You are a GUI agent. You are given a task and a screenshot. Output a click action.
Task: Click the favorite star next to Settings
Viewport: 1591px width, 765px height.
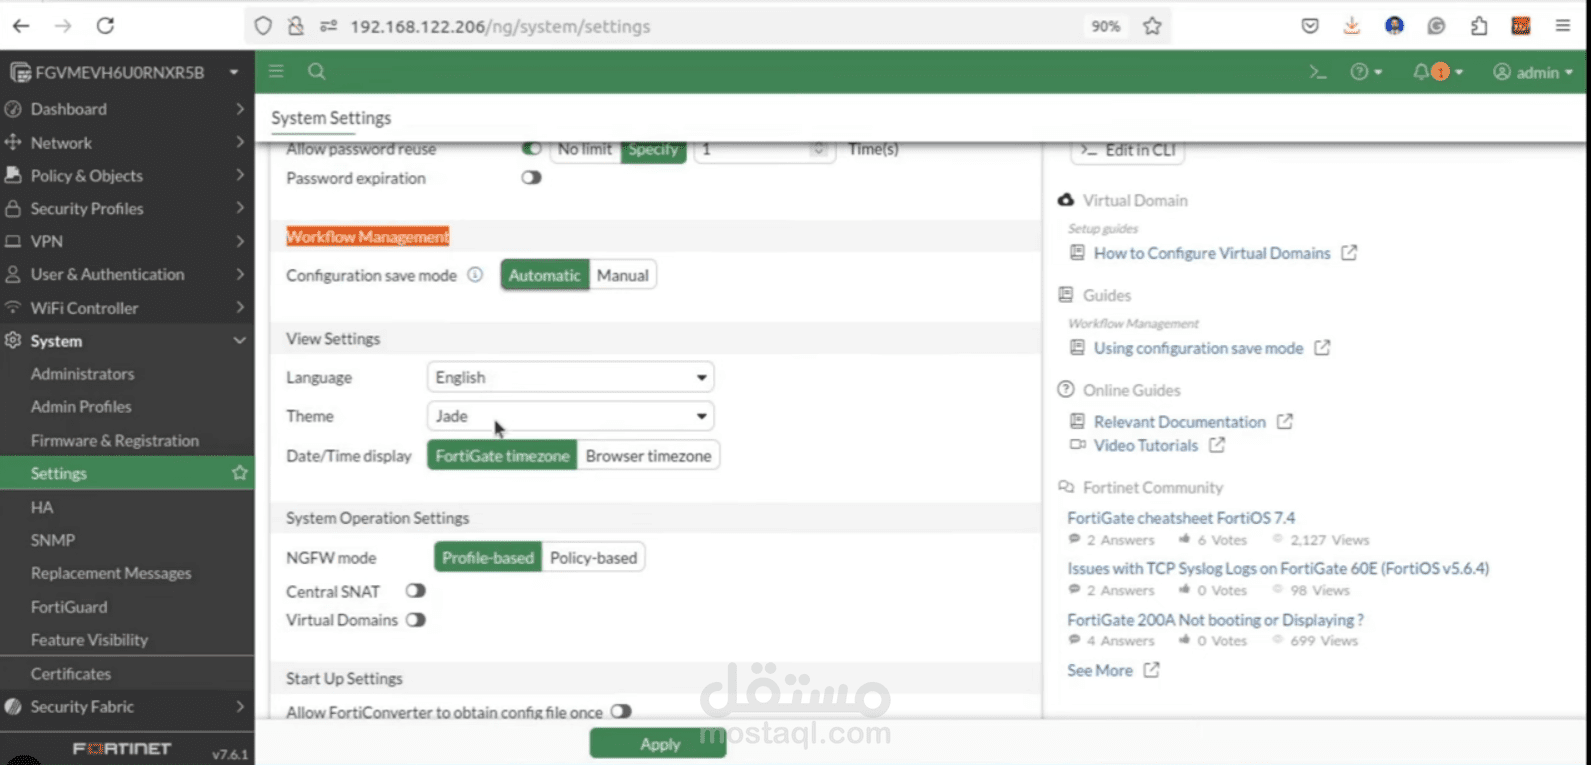[239, 473]
